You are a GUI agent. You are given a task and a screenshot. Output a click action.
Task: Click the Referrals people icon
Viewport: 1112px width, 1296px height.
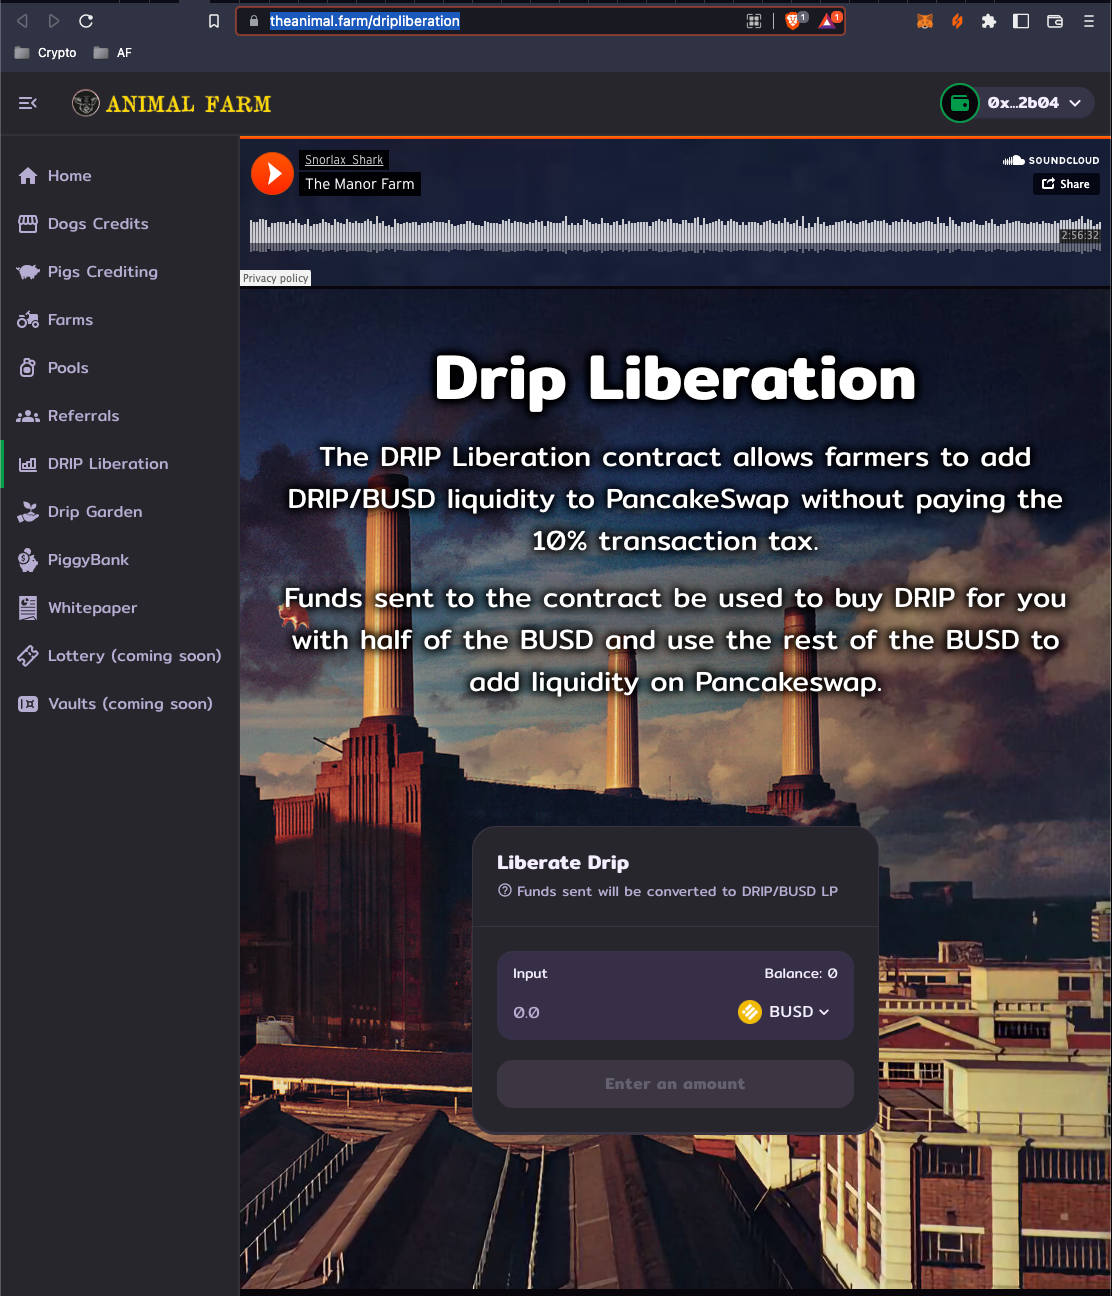(x=28, y=416)
